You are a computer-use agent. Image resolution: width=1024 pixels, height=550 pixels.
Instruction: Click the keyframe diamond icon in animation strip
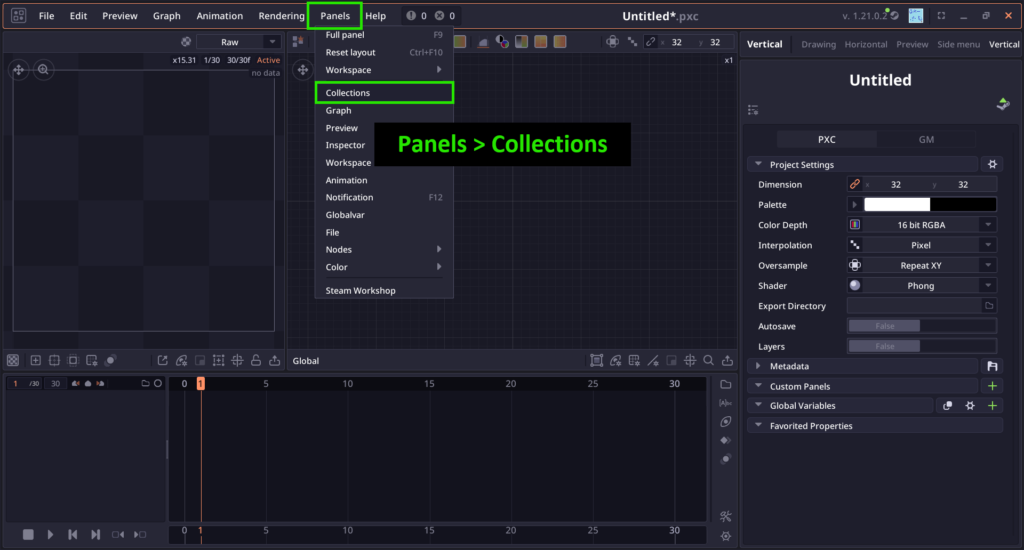click(726, 440)
